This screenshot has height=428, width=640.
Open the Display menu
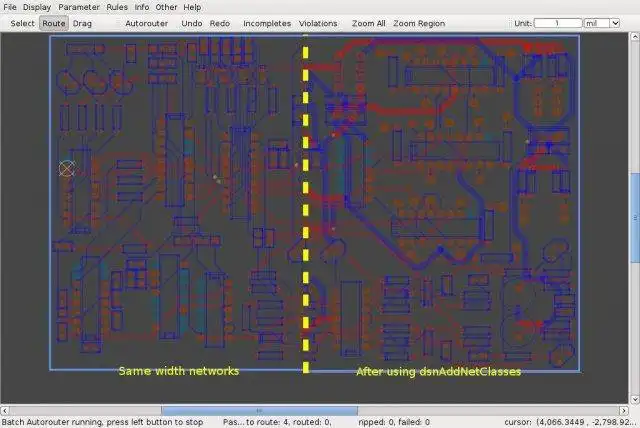coord(37,7)
